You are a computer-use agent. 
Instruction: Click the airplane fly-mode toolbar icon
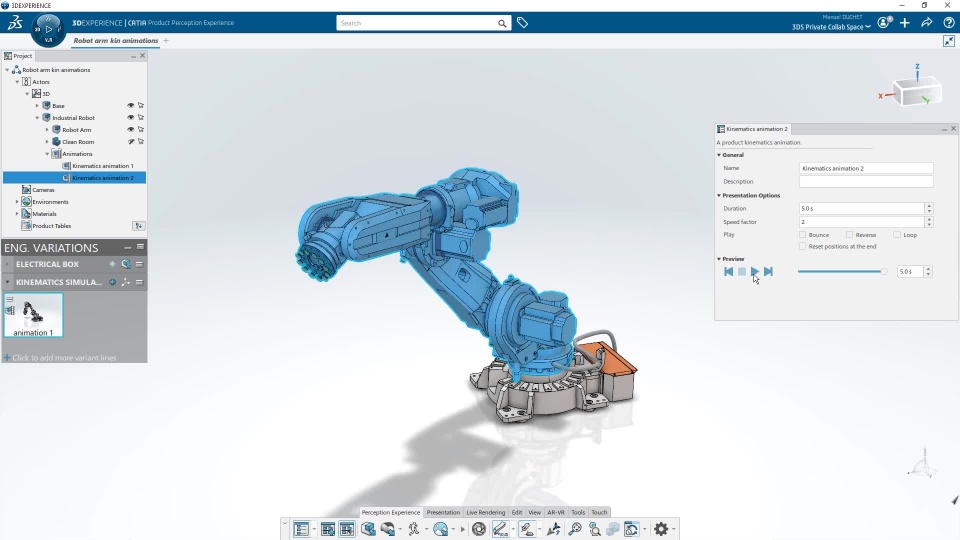553,529
